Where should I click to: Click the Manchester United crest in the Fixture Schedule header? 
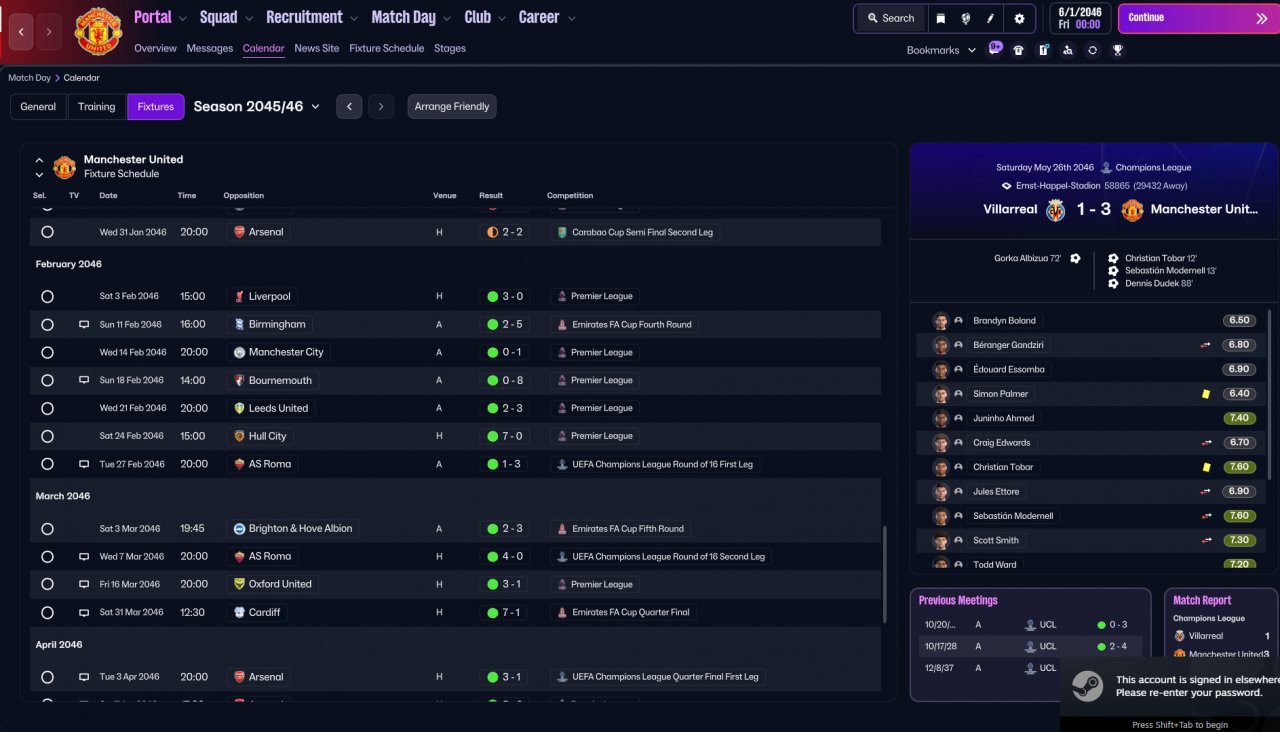pyautogui.click(x=64, y=167)
